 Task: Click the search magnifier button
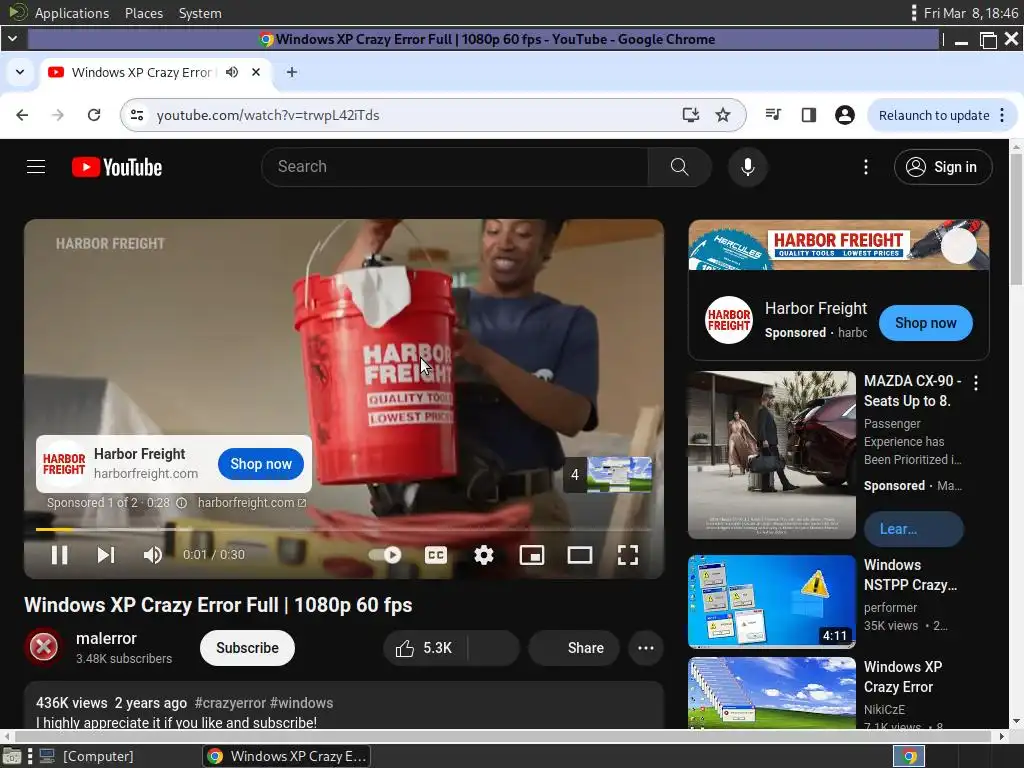pos(679,167)
